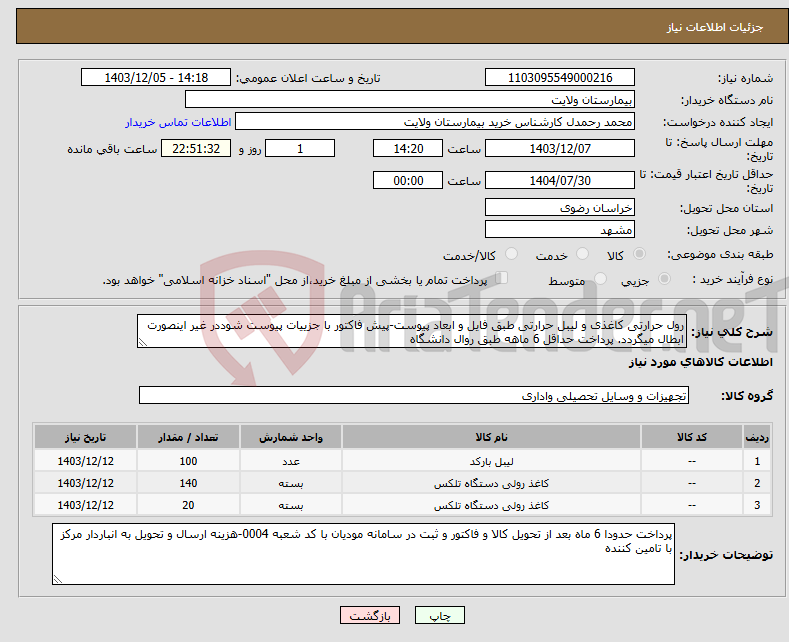Click the واحد شمارش column header
The height and width of the screenshot is (642, 789).
[291, 437]
